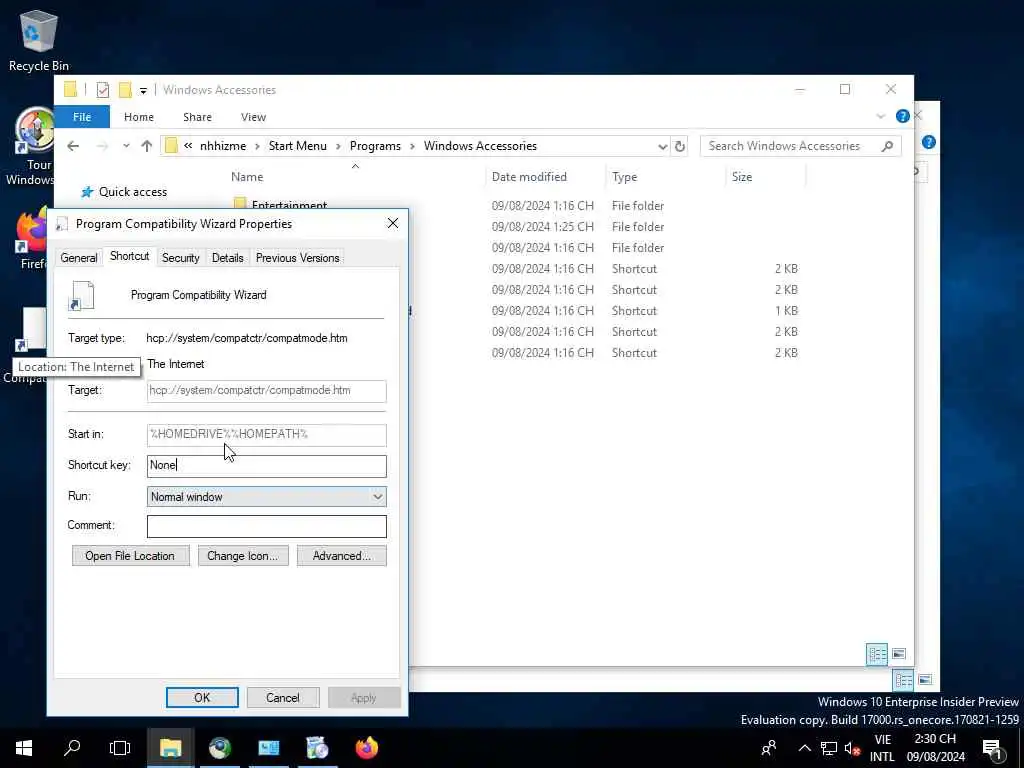Click the Advanced button
Viewport: 1024px width, 768px height.
click(342, 556)
